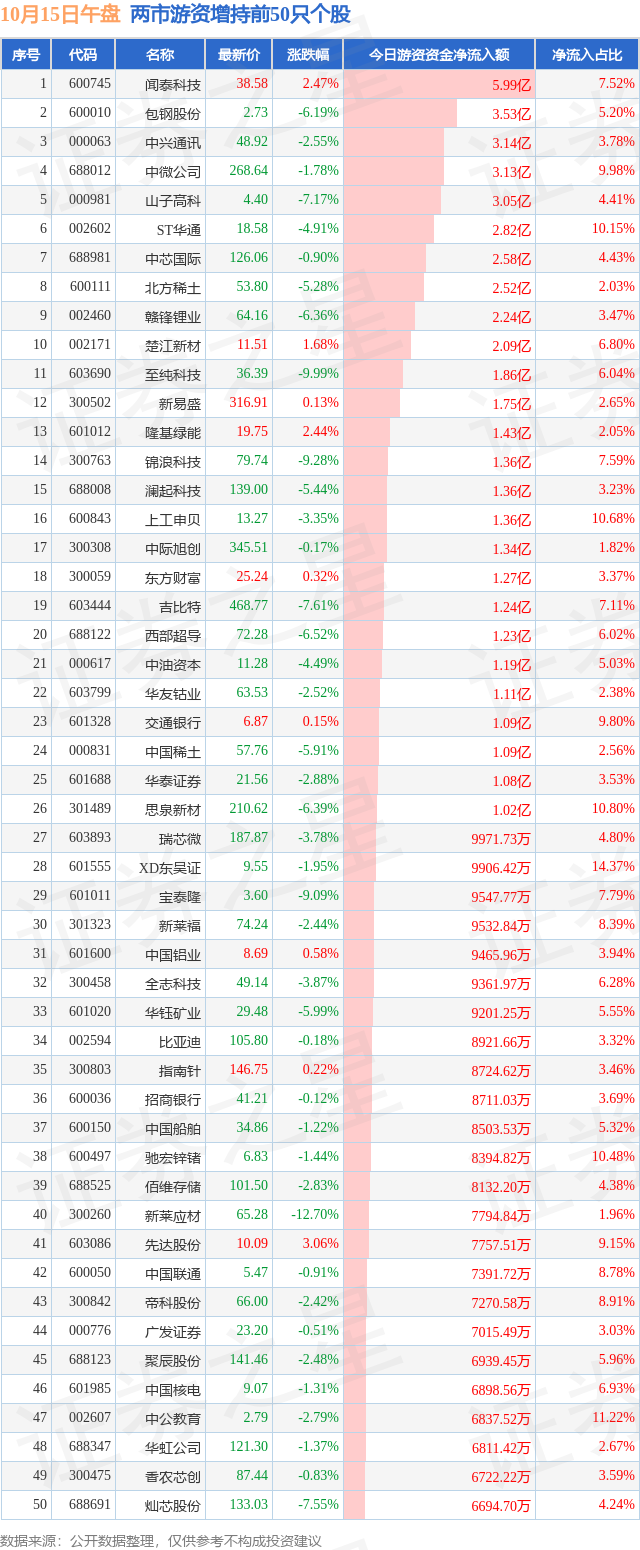Select stock code 600010
640x1550 pixels.
pos(91,113)
